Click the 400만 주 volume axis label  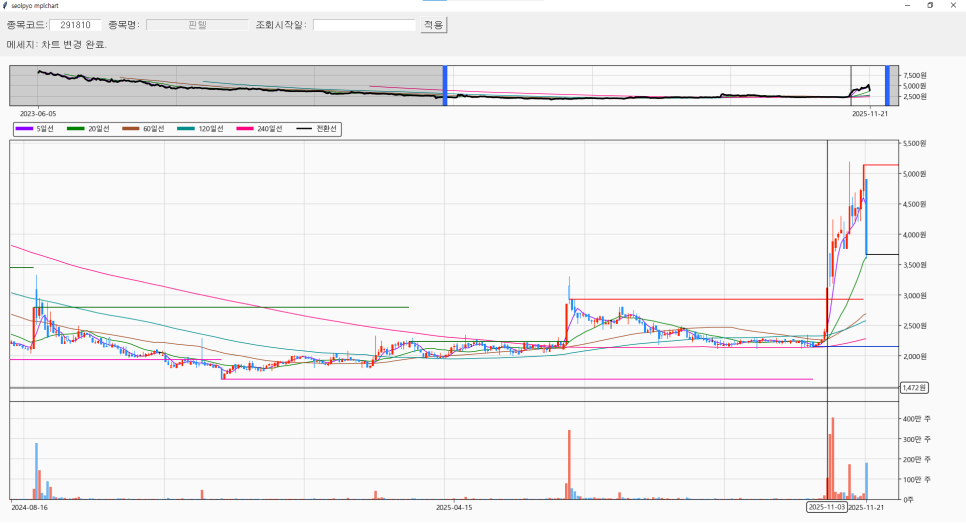point(917,419)
